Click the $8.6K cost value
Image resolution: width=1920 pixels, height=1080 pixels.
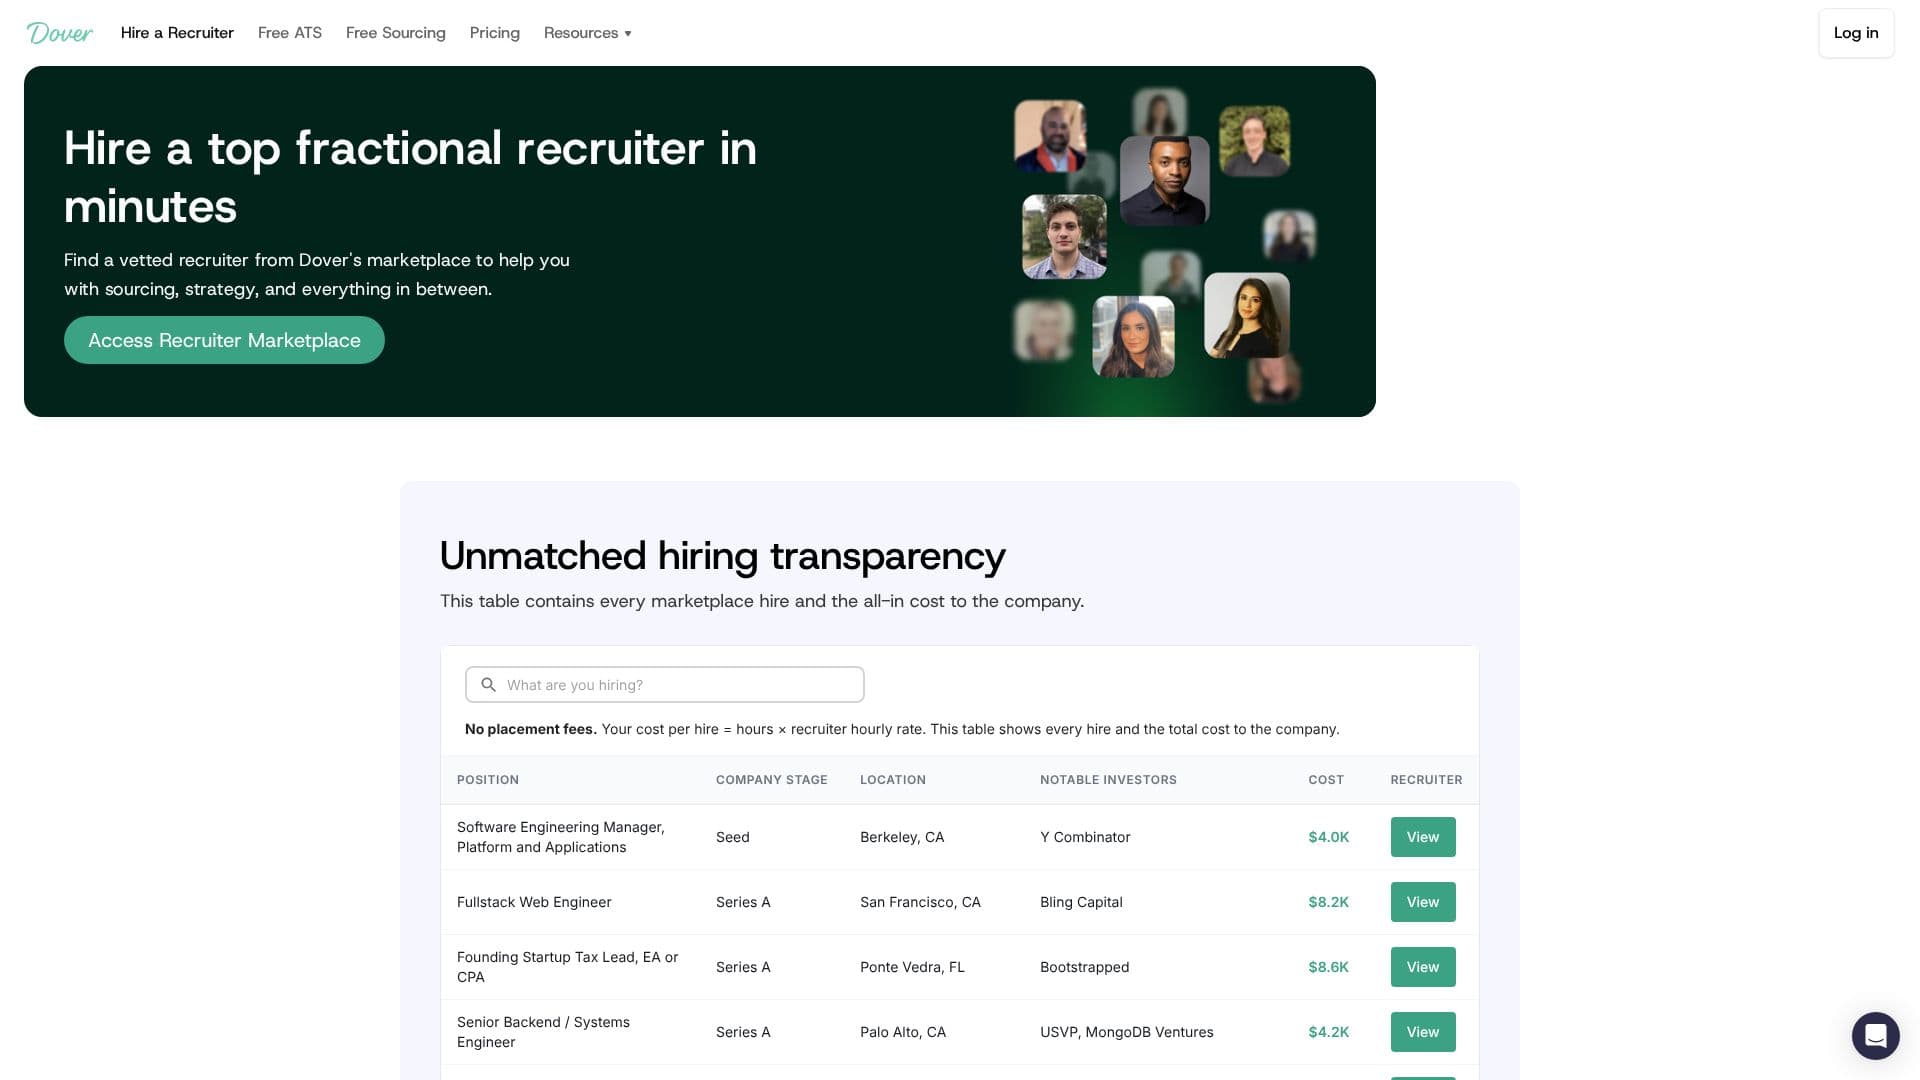[x=1329, y=967]
